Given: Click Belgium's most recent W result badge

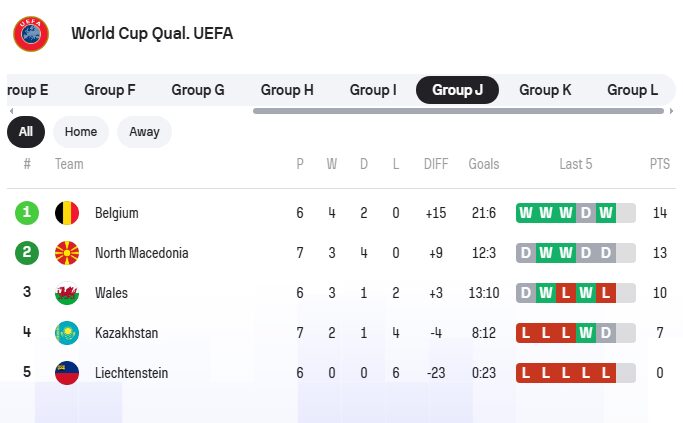Looking at the screenshot, I should [605, 213].
